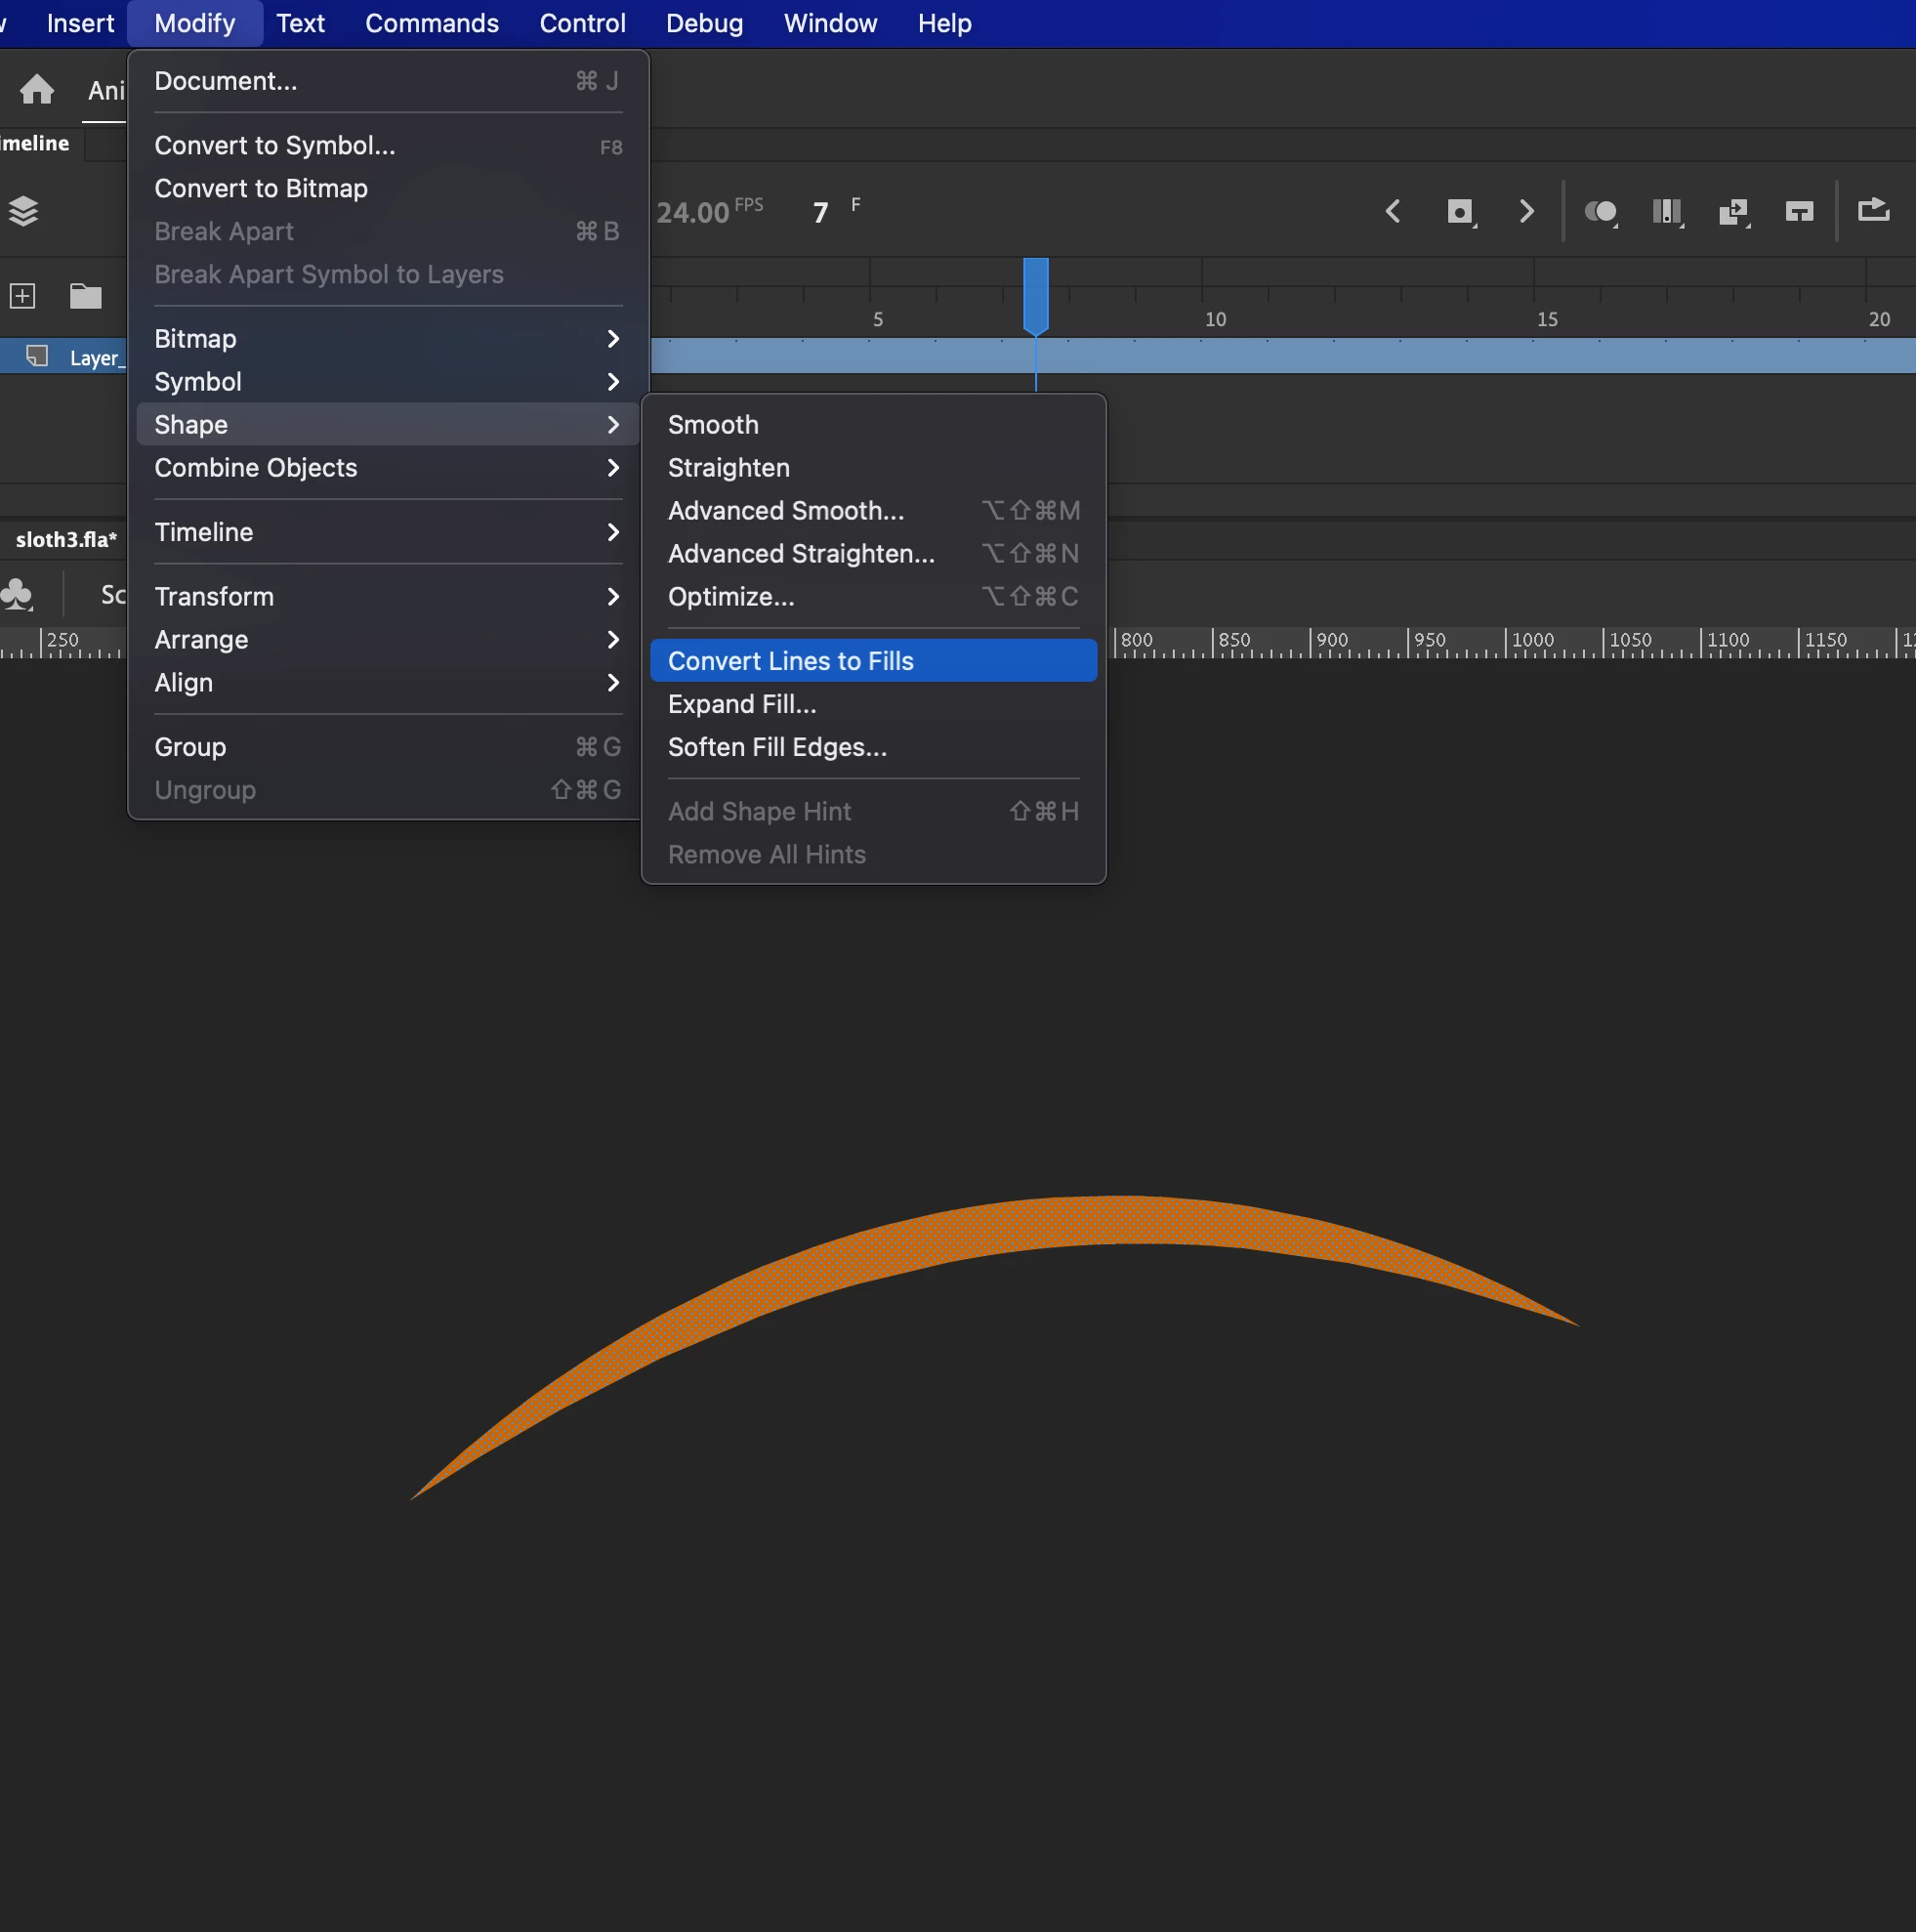The image size is (1916, 1932).
Task: Go to previous keyframe arrow
Action: [1393, 211]
